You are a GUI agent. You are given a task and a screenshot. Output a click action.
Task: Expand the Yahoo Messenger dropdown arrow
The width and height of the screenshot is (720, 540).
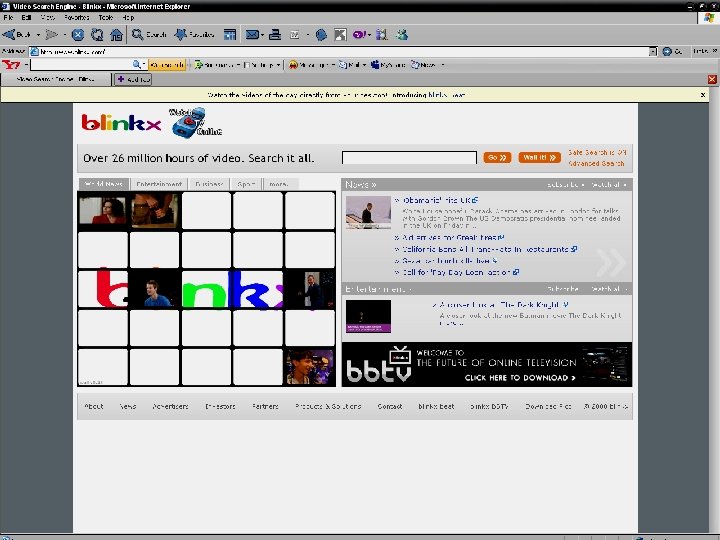pos(333,65)
